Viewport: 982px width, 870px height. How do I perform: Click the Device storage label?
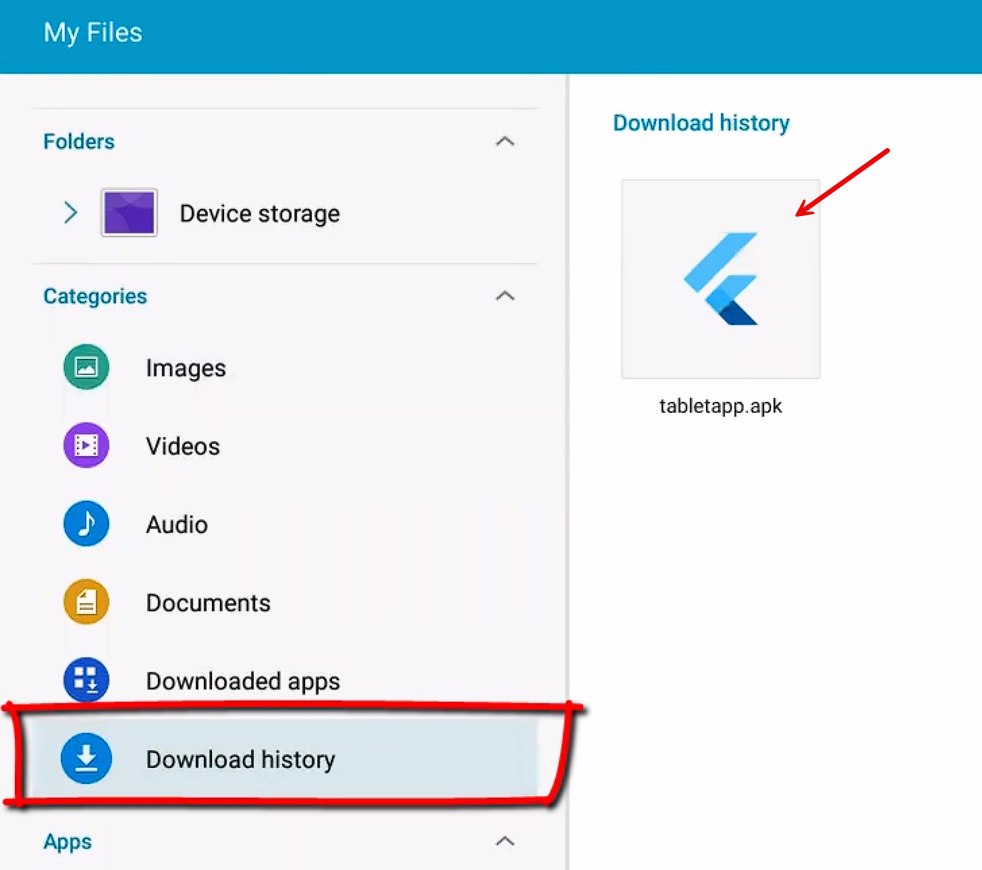click(x=260, y=214)
